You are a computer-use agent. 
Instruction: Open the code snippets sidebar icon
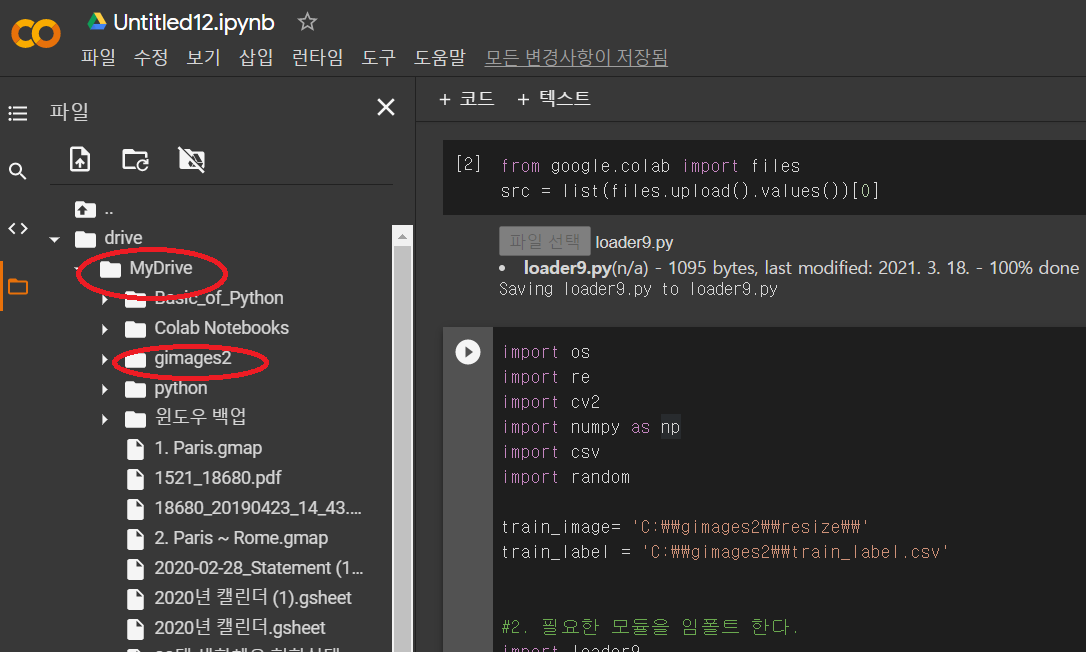pos(18,229)
